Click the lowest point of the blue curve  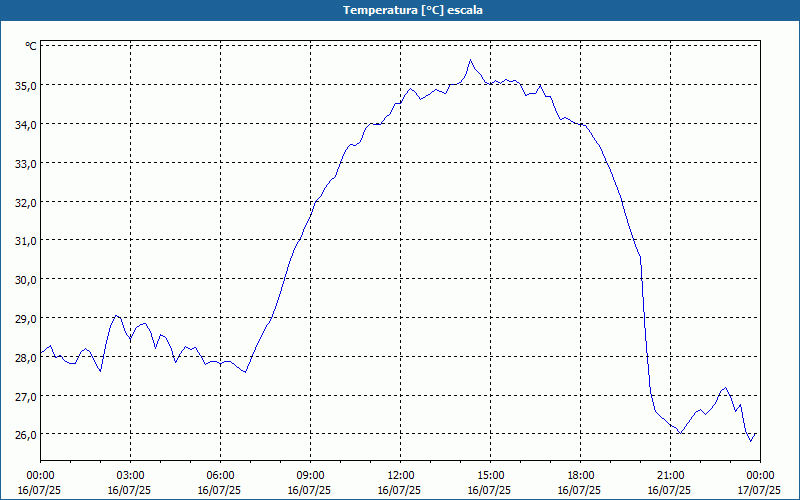click(751, 441)
